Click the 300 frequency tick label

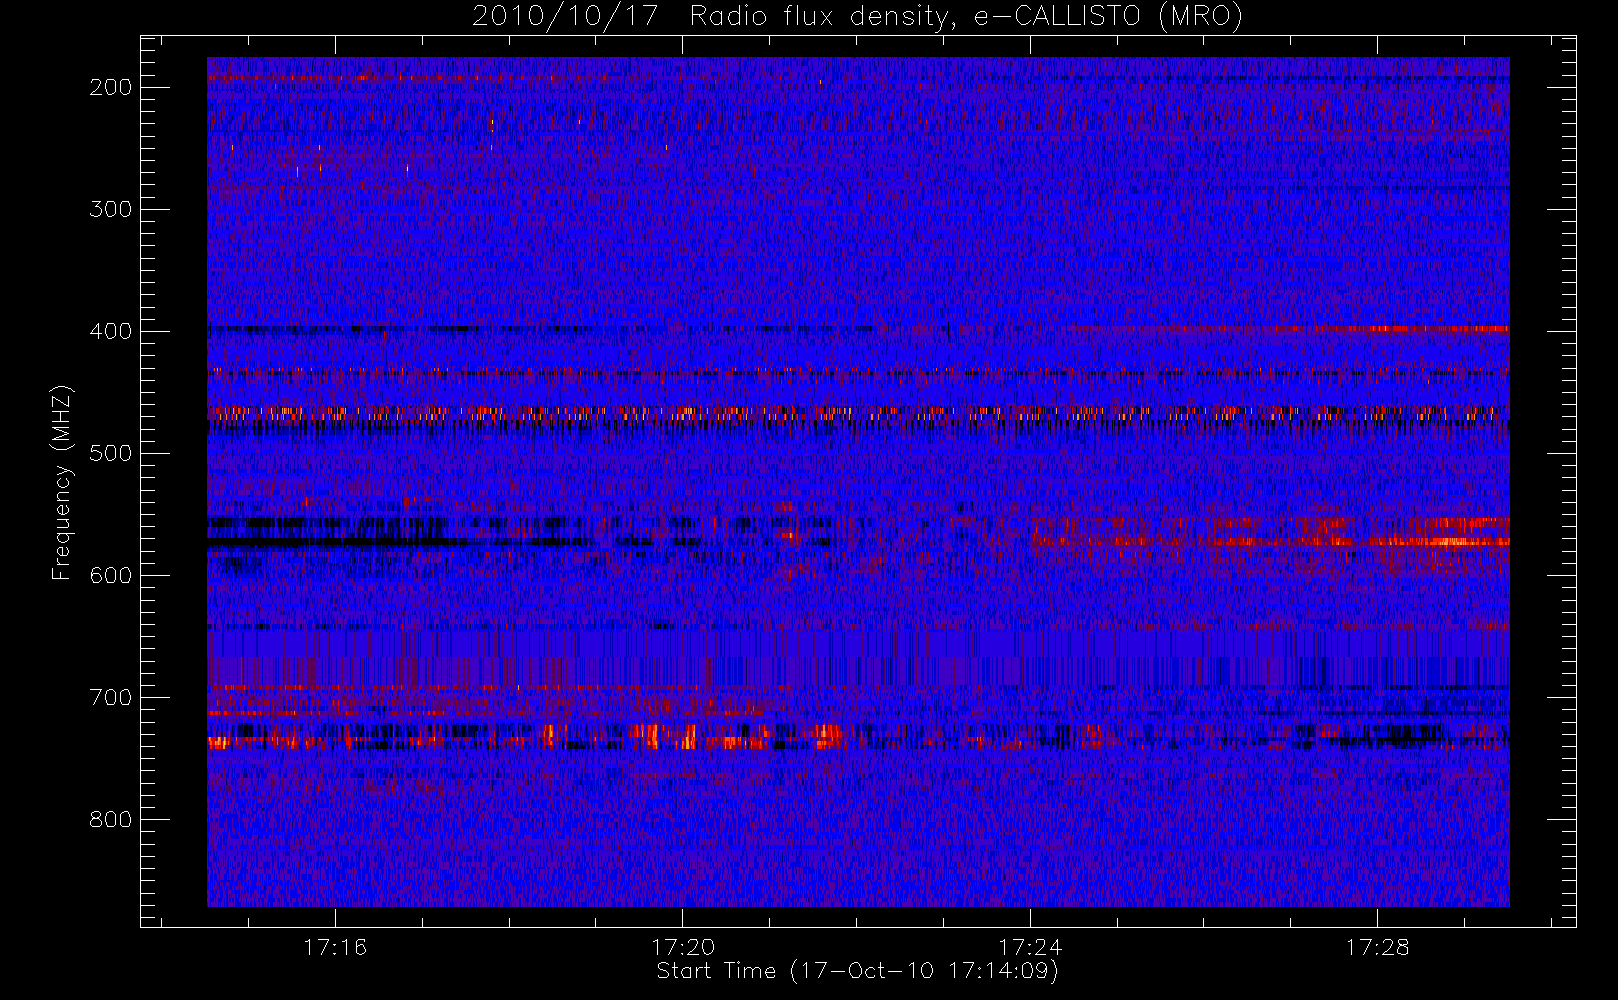[111, 209]
